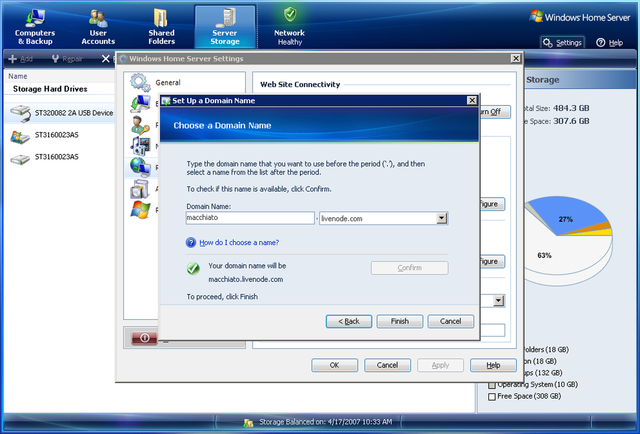Select the Server Storage tab
640x434 pixels.
225,27
